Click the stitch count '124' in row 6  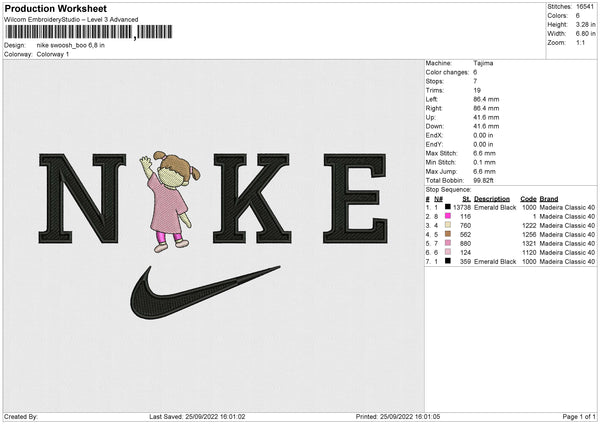(x=465, y=253)
